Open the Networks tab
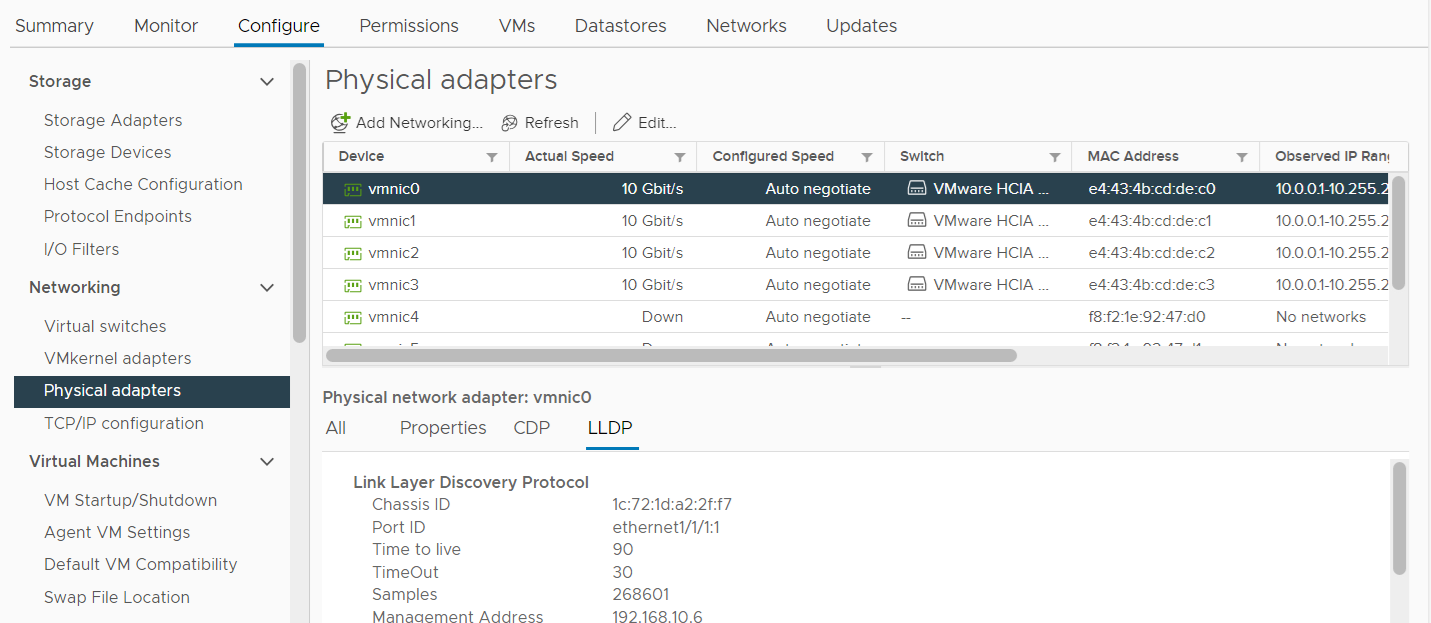The height and width of the screenshot is (623, 1431). coord(745,25)
